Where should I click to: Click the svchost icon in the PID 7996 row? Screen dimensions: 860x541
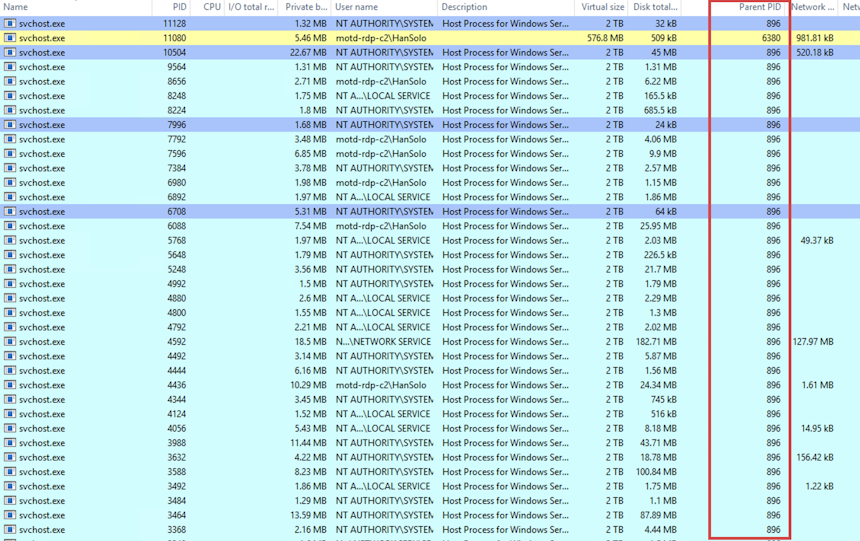[x=10, y=125]
